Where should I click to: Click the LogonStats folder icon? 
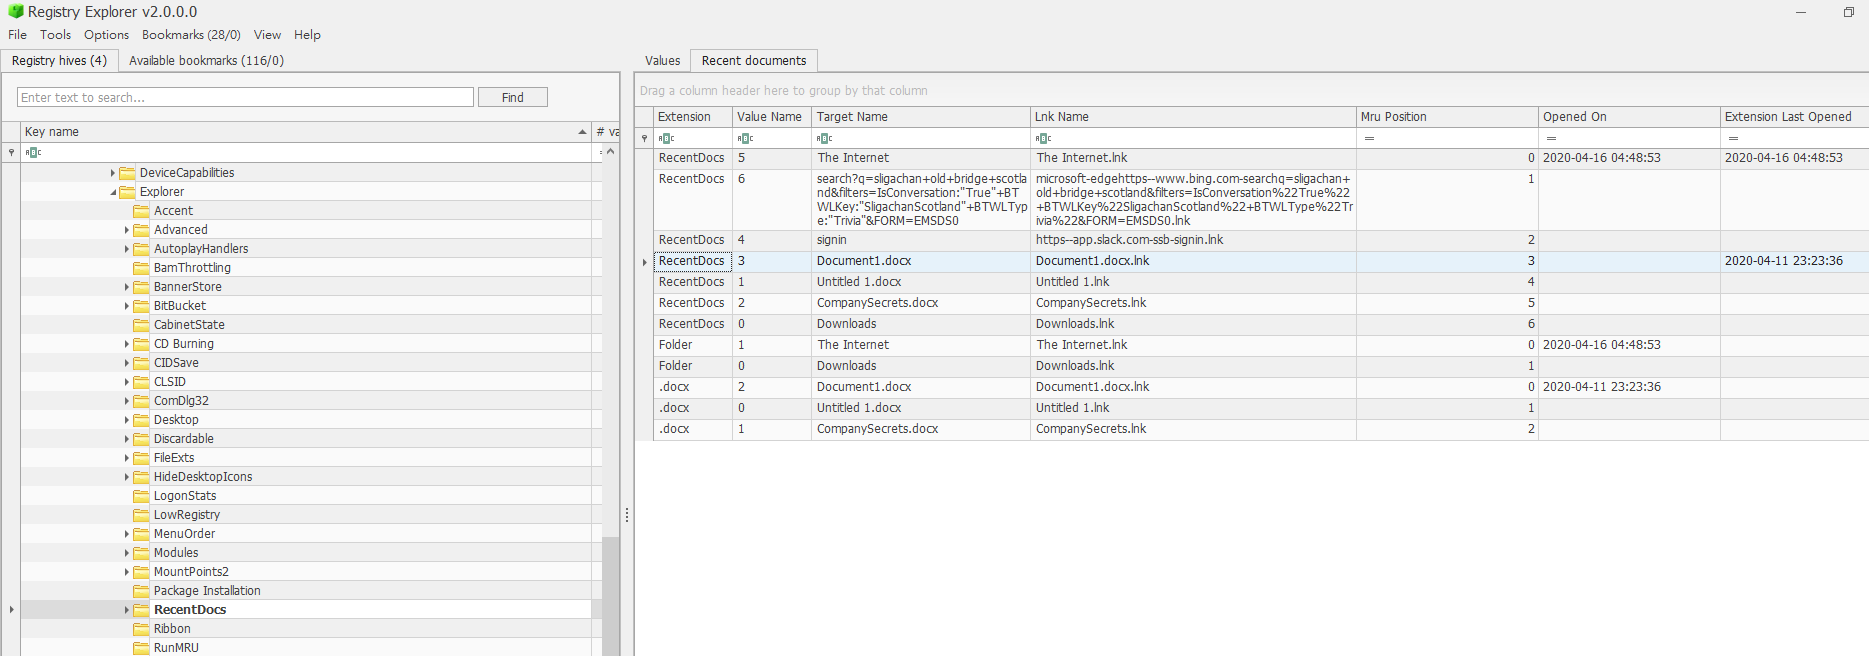click(x=141, y=496)
